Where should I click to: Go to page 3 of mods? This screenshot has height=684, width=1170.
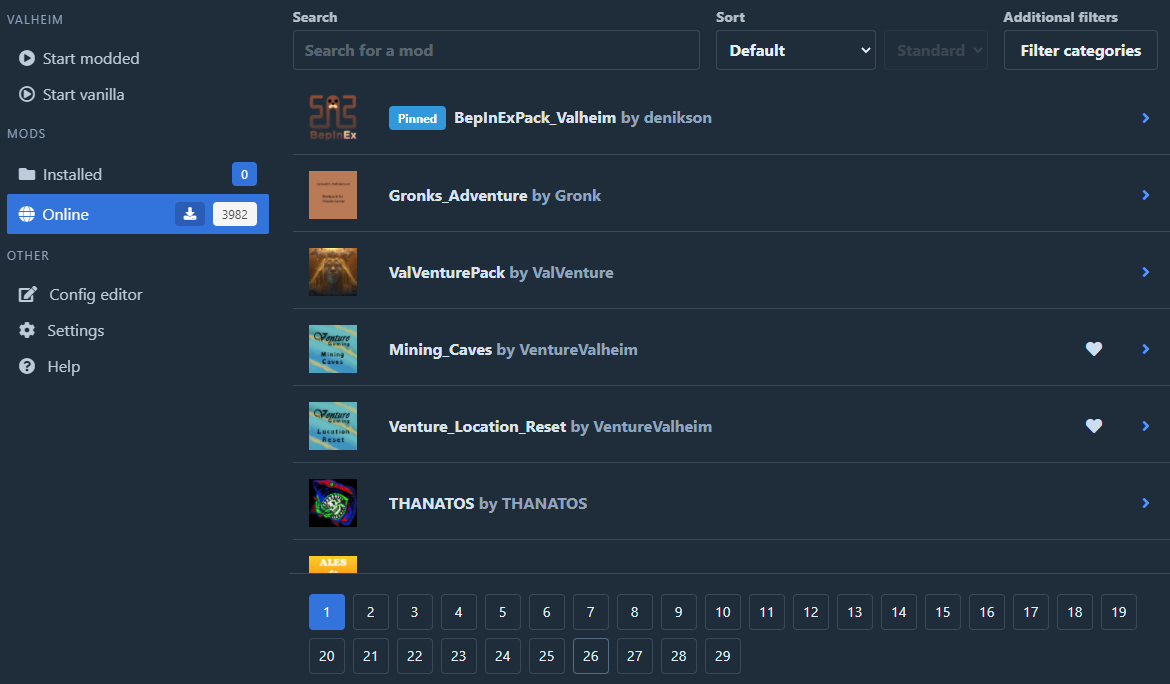tap(415, 612)
